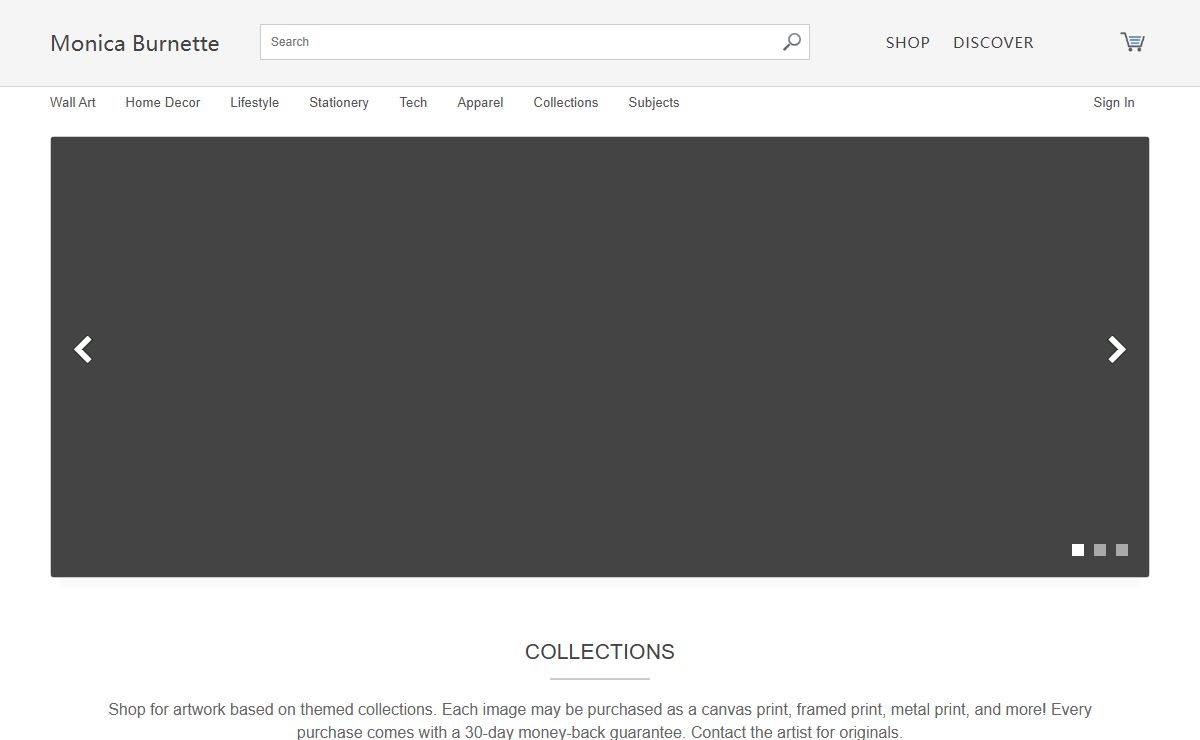This screenshot has width=1200, height=740.
Task: Open the Tech menu
Action: tap(413, 102)
